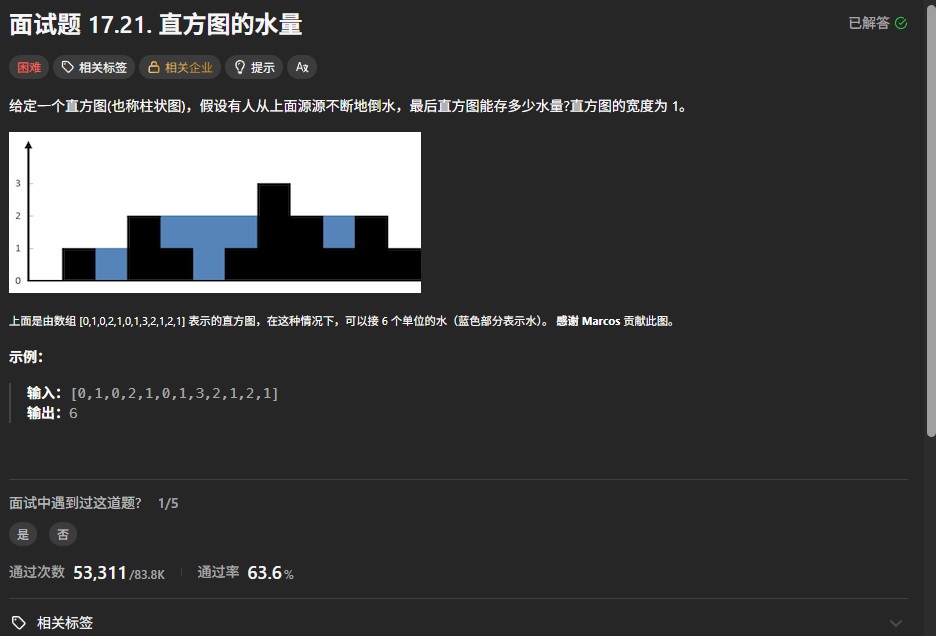The height and width of the screenshot is (636, 936).
Task: Click the 困难 difficulty badge
Action: pos(29,67)
